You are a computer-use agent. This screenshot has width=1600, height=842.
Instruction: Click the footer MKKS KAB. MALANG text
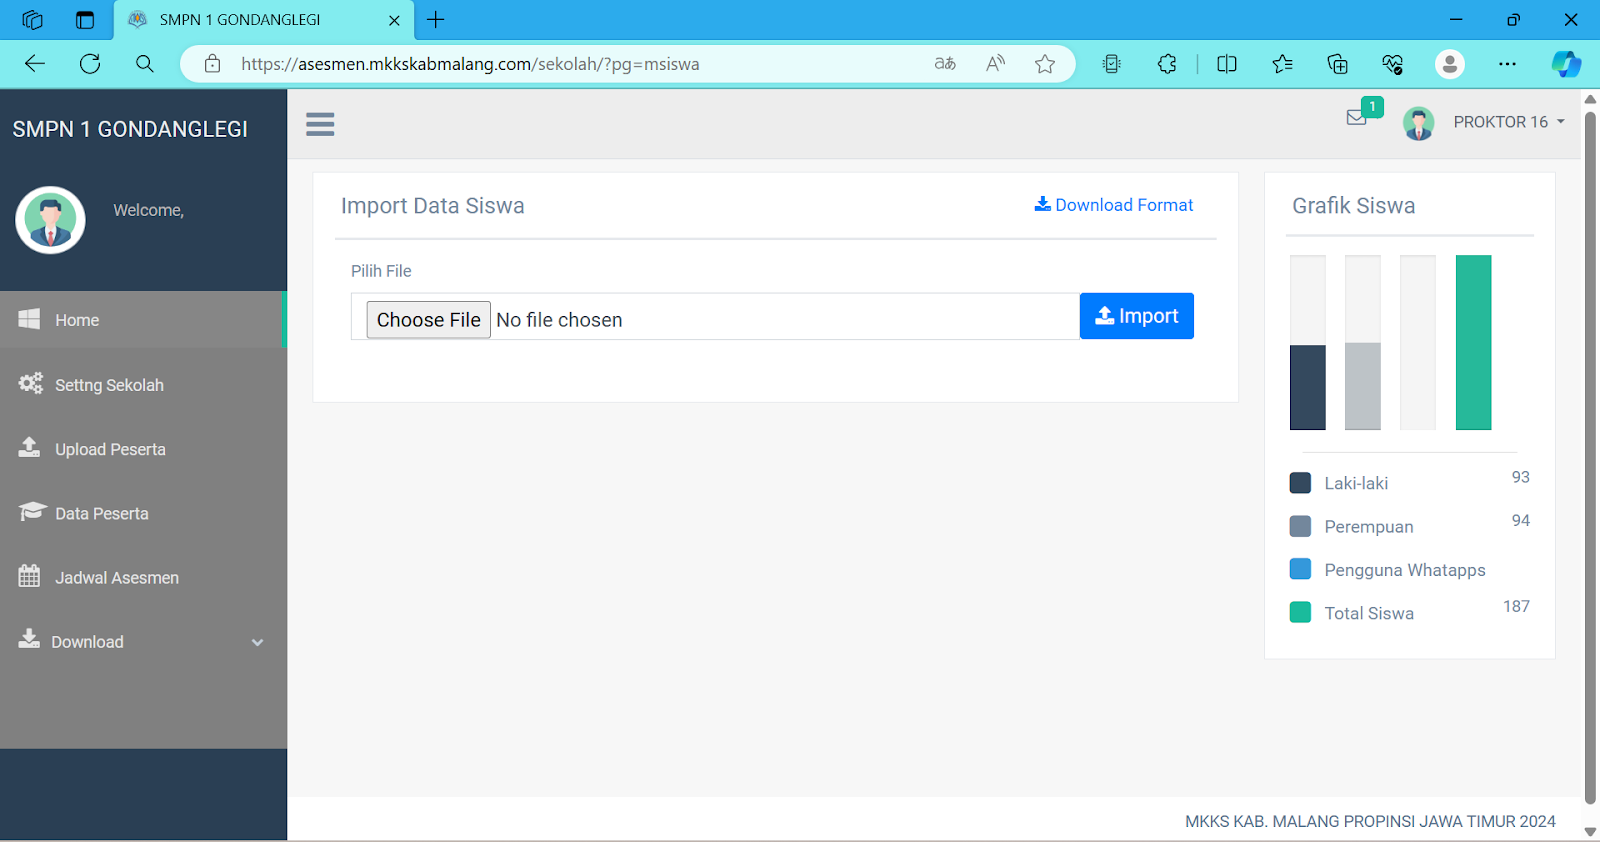click(x=1370, y=821)
